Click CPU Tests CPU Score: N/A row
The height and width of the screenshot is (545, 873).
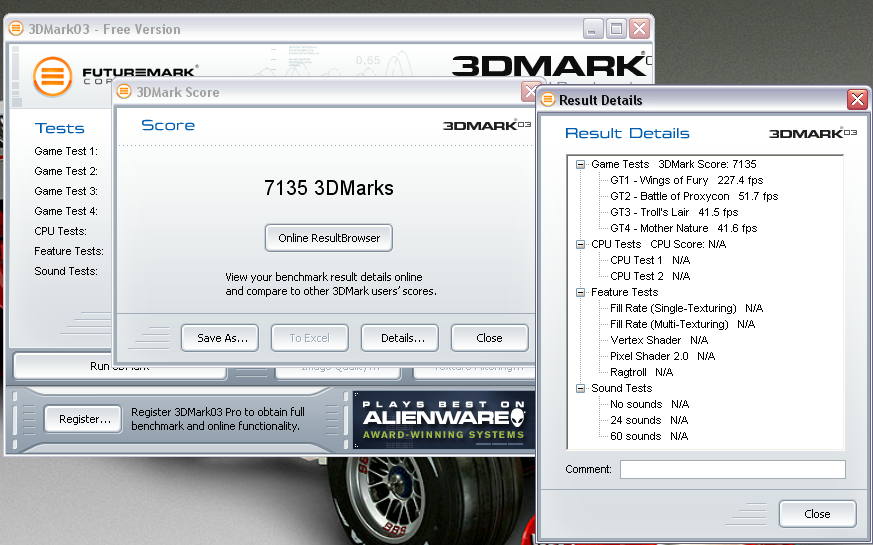point(659,244)
